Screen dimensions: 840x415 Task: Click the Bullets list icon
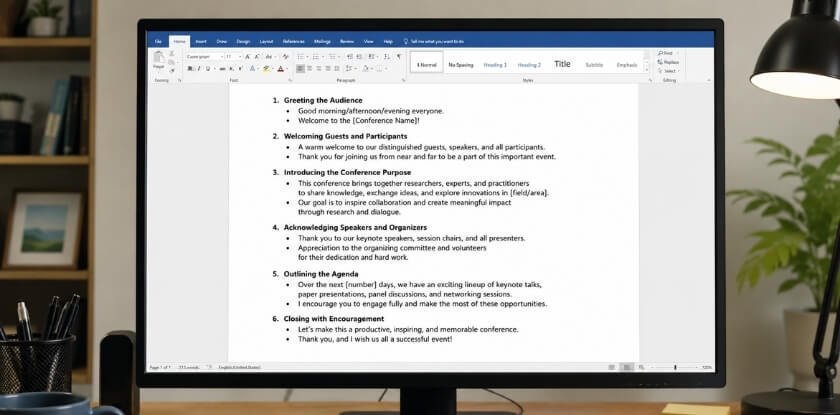pyautogui.click(x=301, y=57)
